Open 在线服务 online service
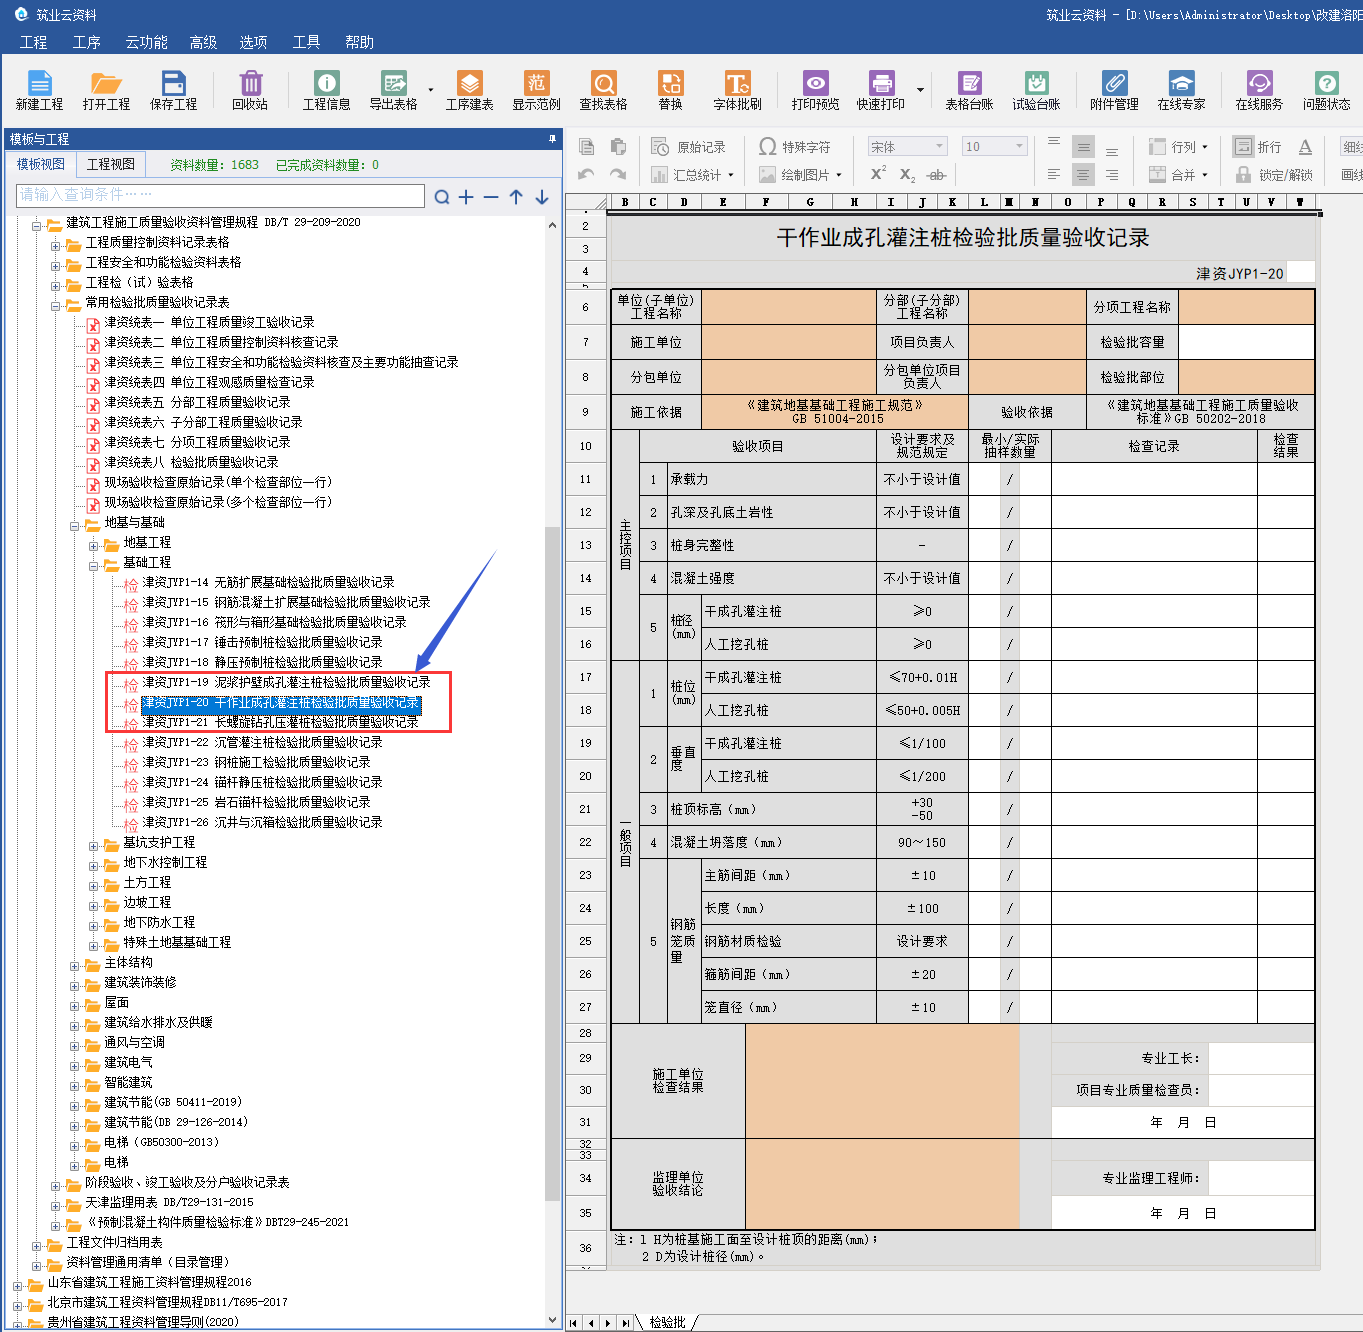 1259,90
